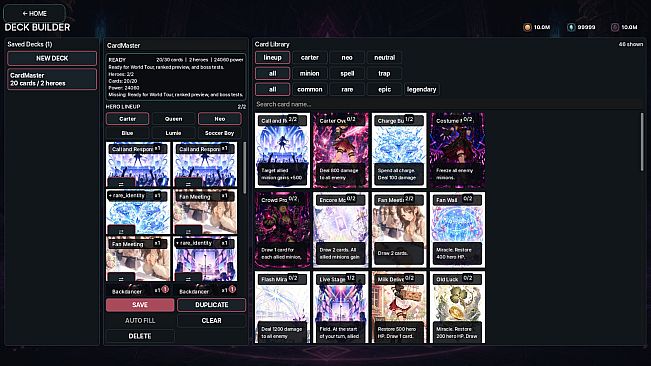Toggle the Queen hero in the lineup
This screenshot has width=651, height=366.
pyautogui.click(x=174, y=119)
